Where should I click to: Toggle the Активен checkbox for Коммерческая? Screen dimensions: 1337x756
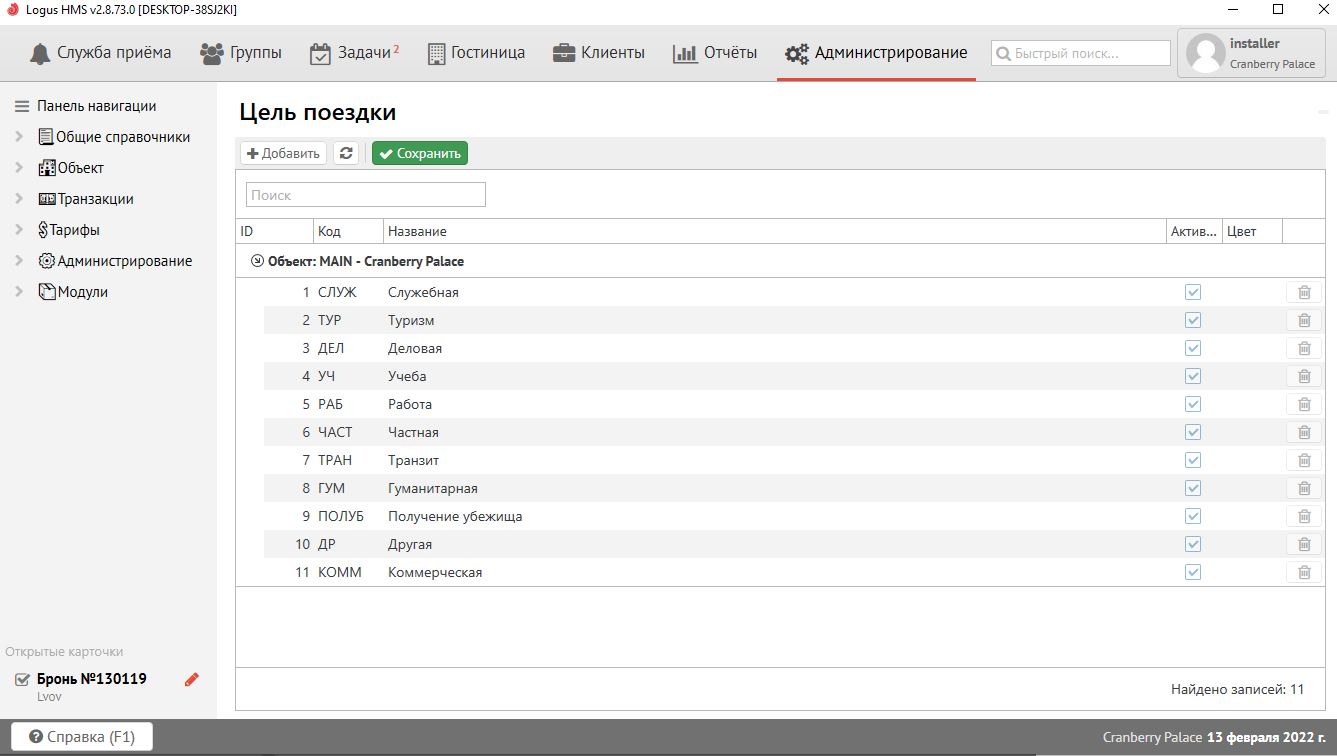(1193, 572)
